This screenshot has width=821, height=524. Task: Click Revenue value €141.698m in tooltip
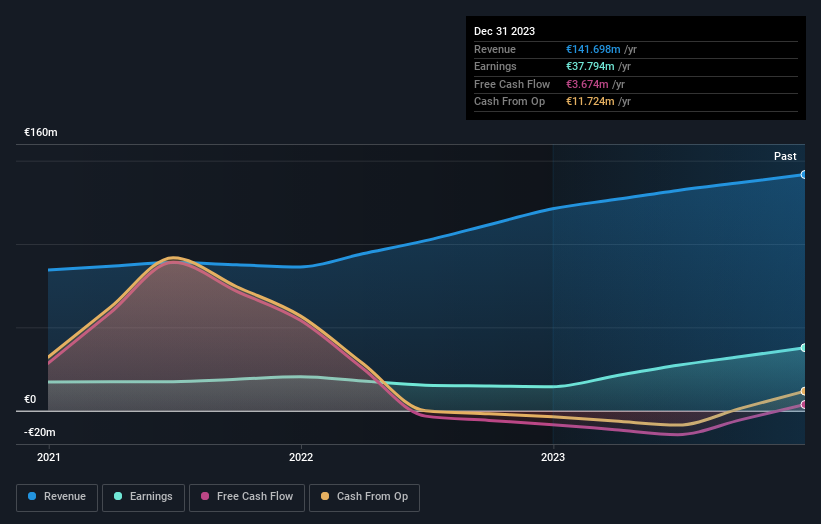click(x=593, y=49)
